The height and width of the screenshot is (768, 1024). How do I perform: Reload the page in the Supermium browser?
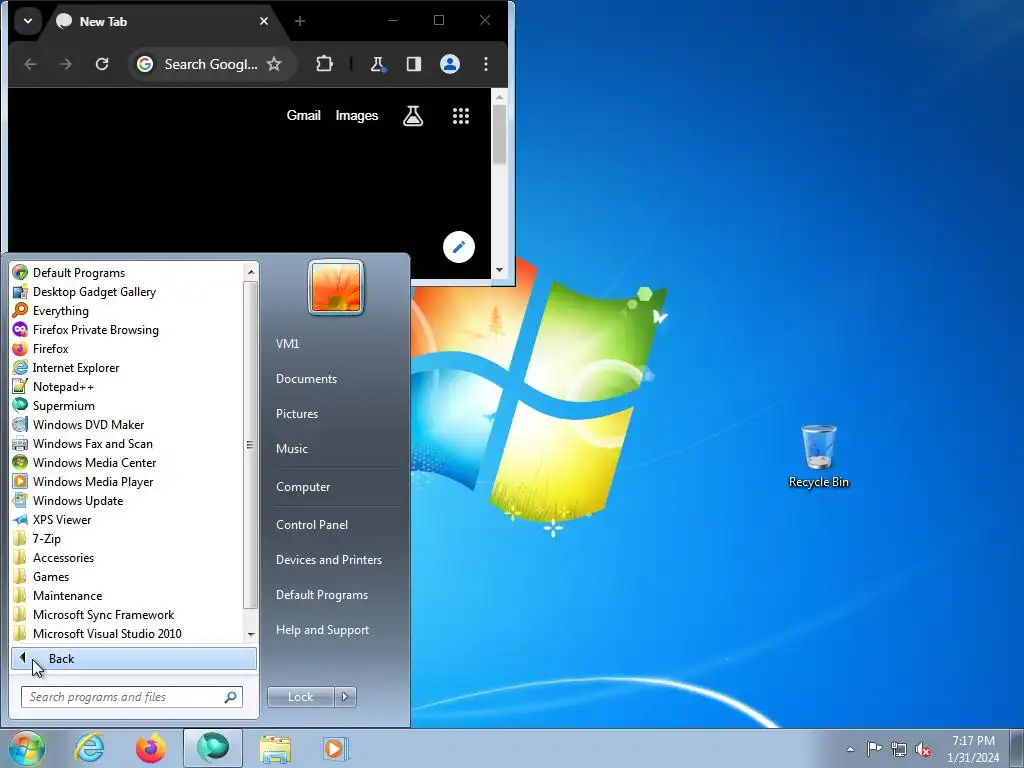pos(102,64)
